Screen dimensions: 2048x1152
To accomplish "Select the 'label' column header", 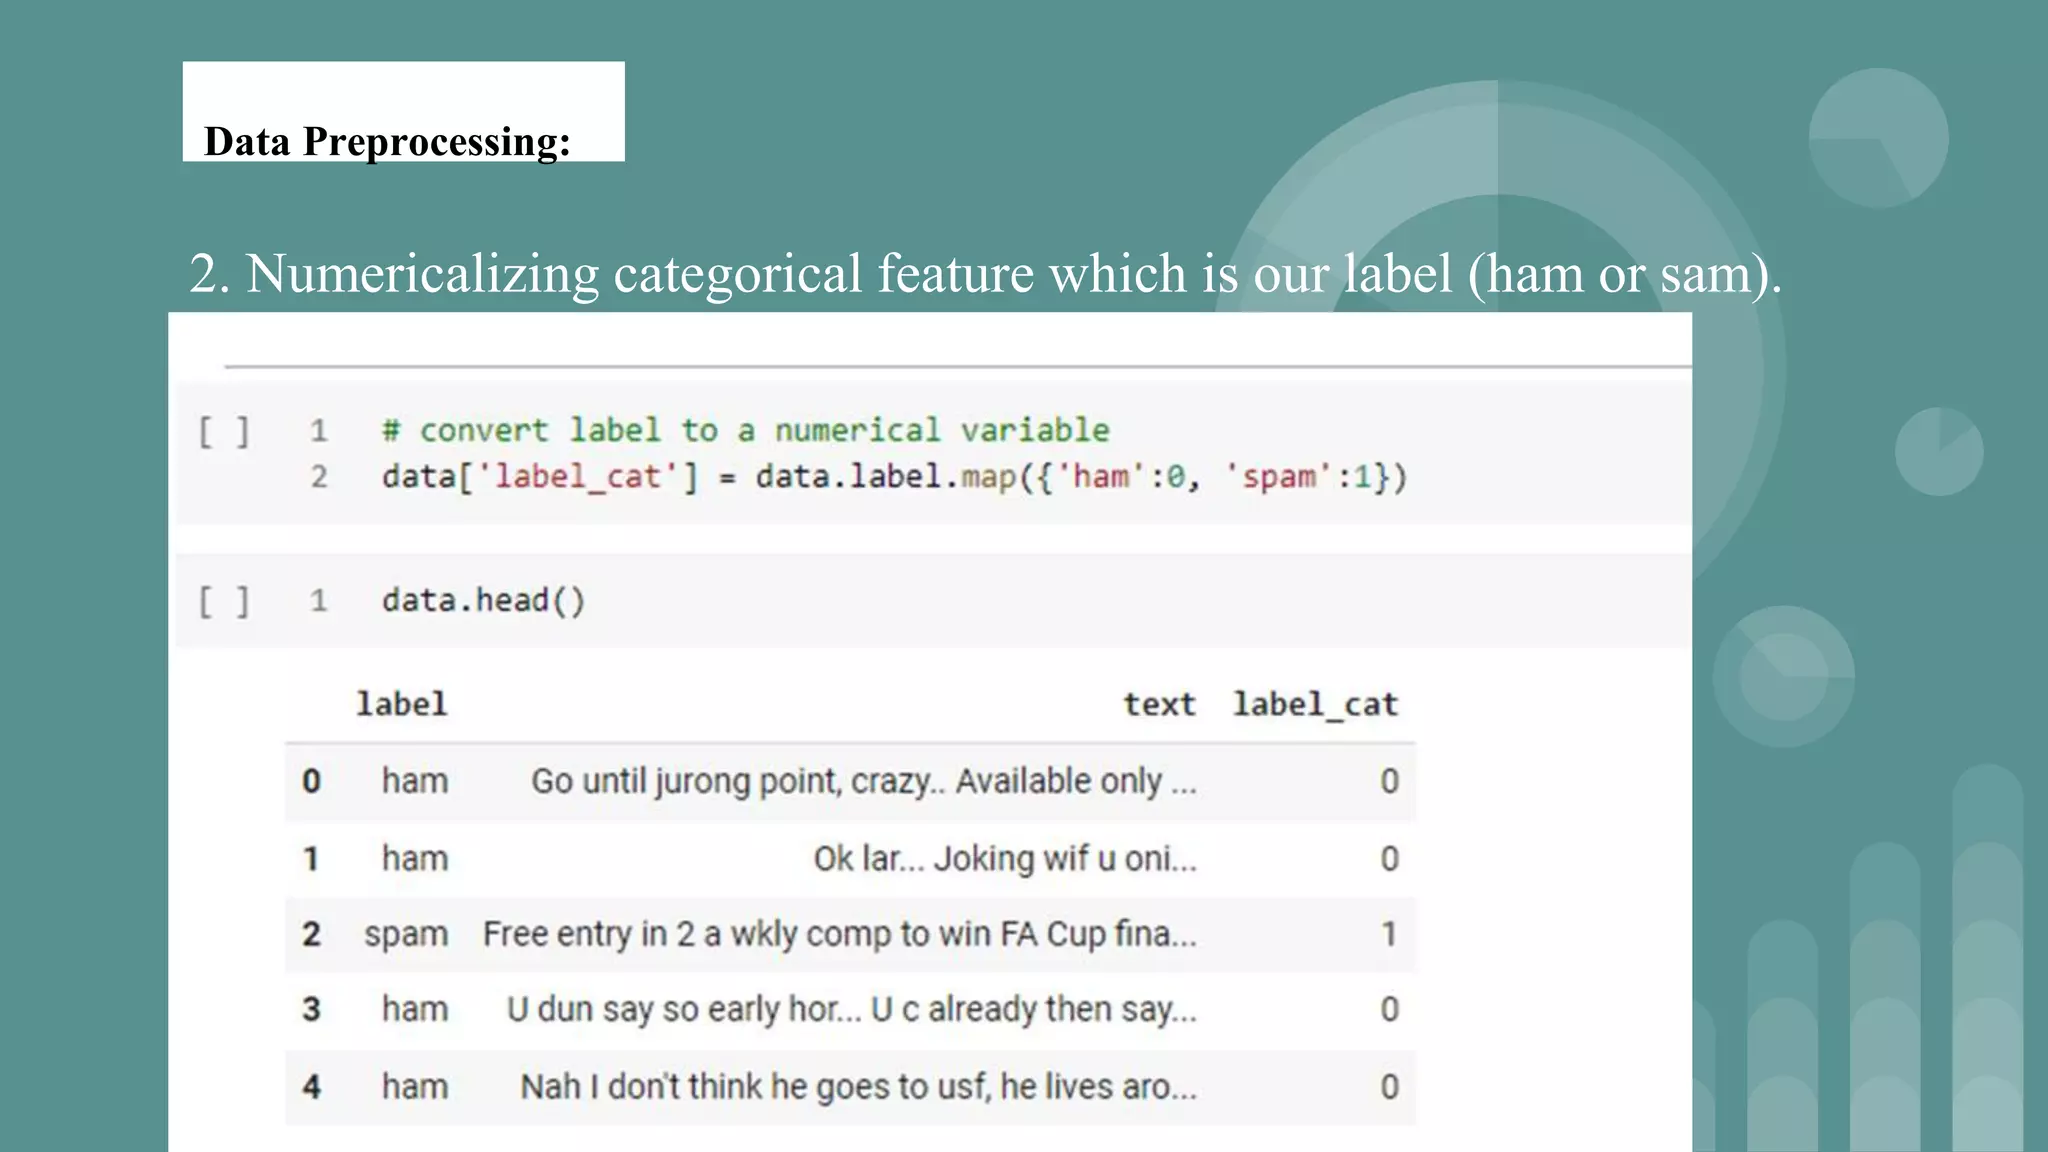I will 402,704.
